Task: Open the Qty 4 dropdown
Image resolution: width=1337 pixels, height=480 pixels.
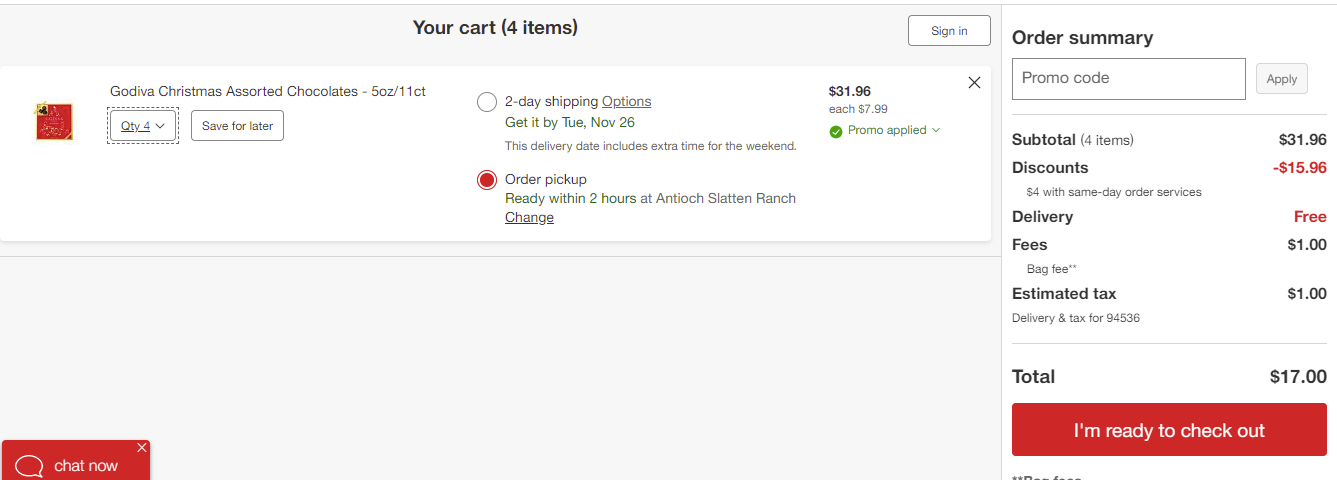Action: tap(143, 126)
